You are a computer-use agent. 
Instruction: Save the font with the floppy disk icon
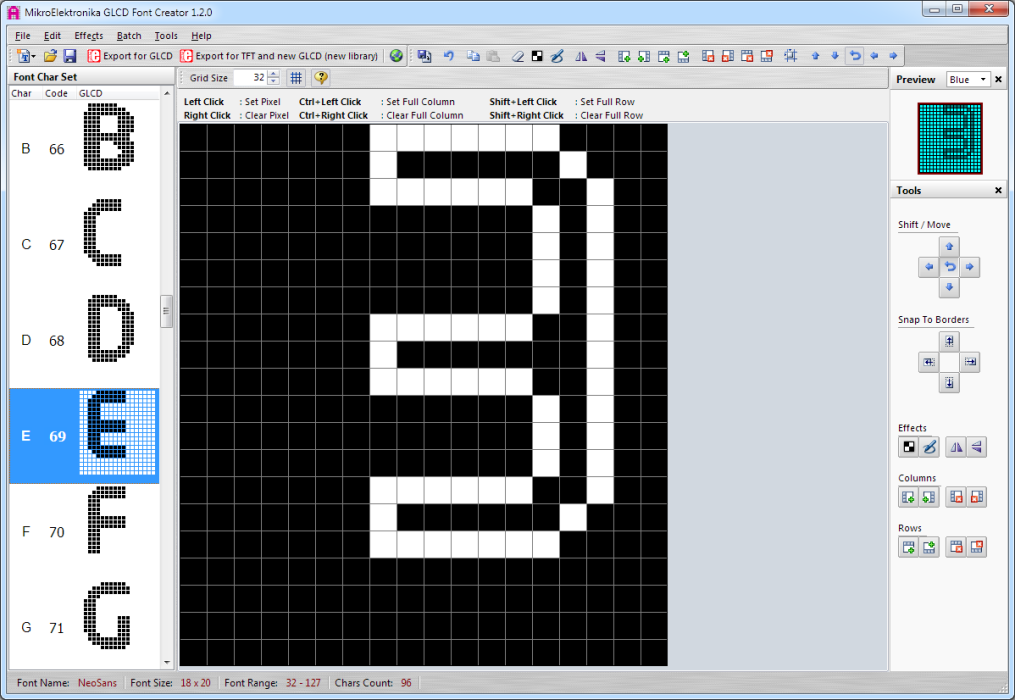69,56
